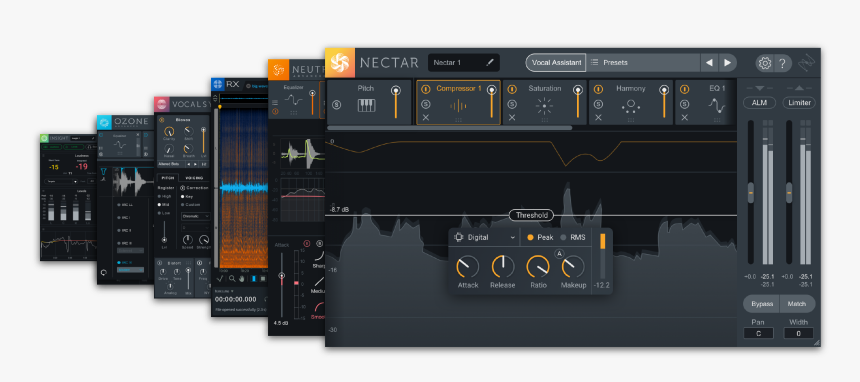Click the Bypass button
The height and width of the screenshot is (382, 860).
click(x=761, y=304)
